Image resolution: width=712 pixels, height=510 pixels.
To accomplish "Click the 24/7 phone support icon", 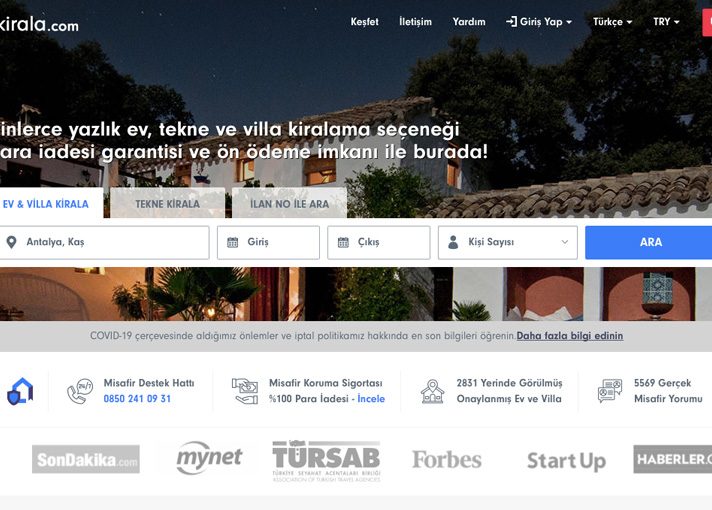I will (80, 391).
